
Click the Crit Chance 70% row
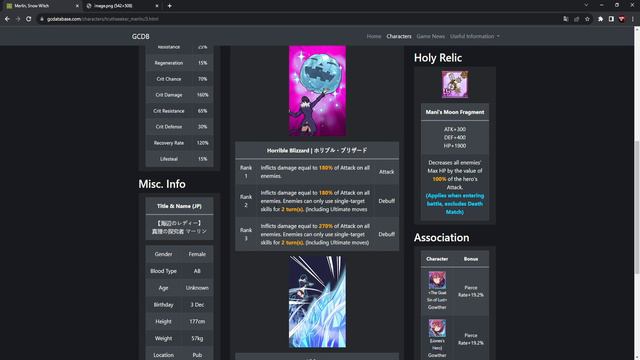179,79
